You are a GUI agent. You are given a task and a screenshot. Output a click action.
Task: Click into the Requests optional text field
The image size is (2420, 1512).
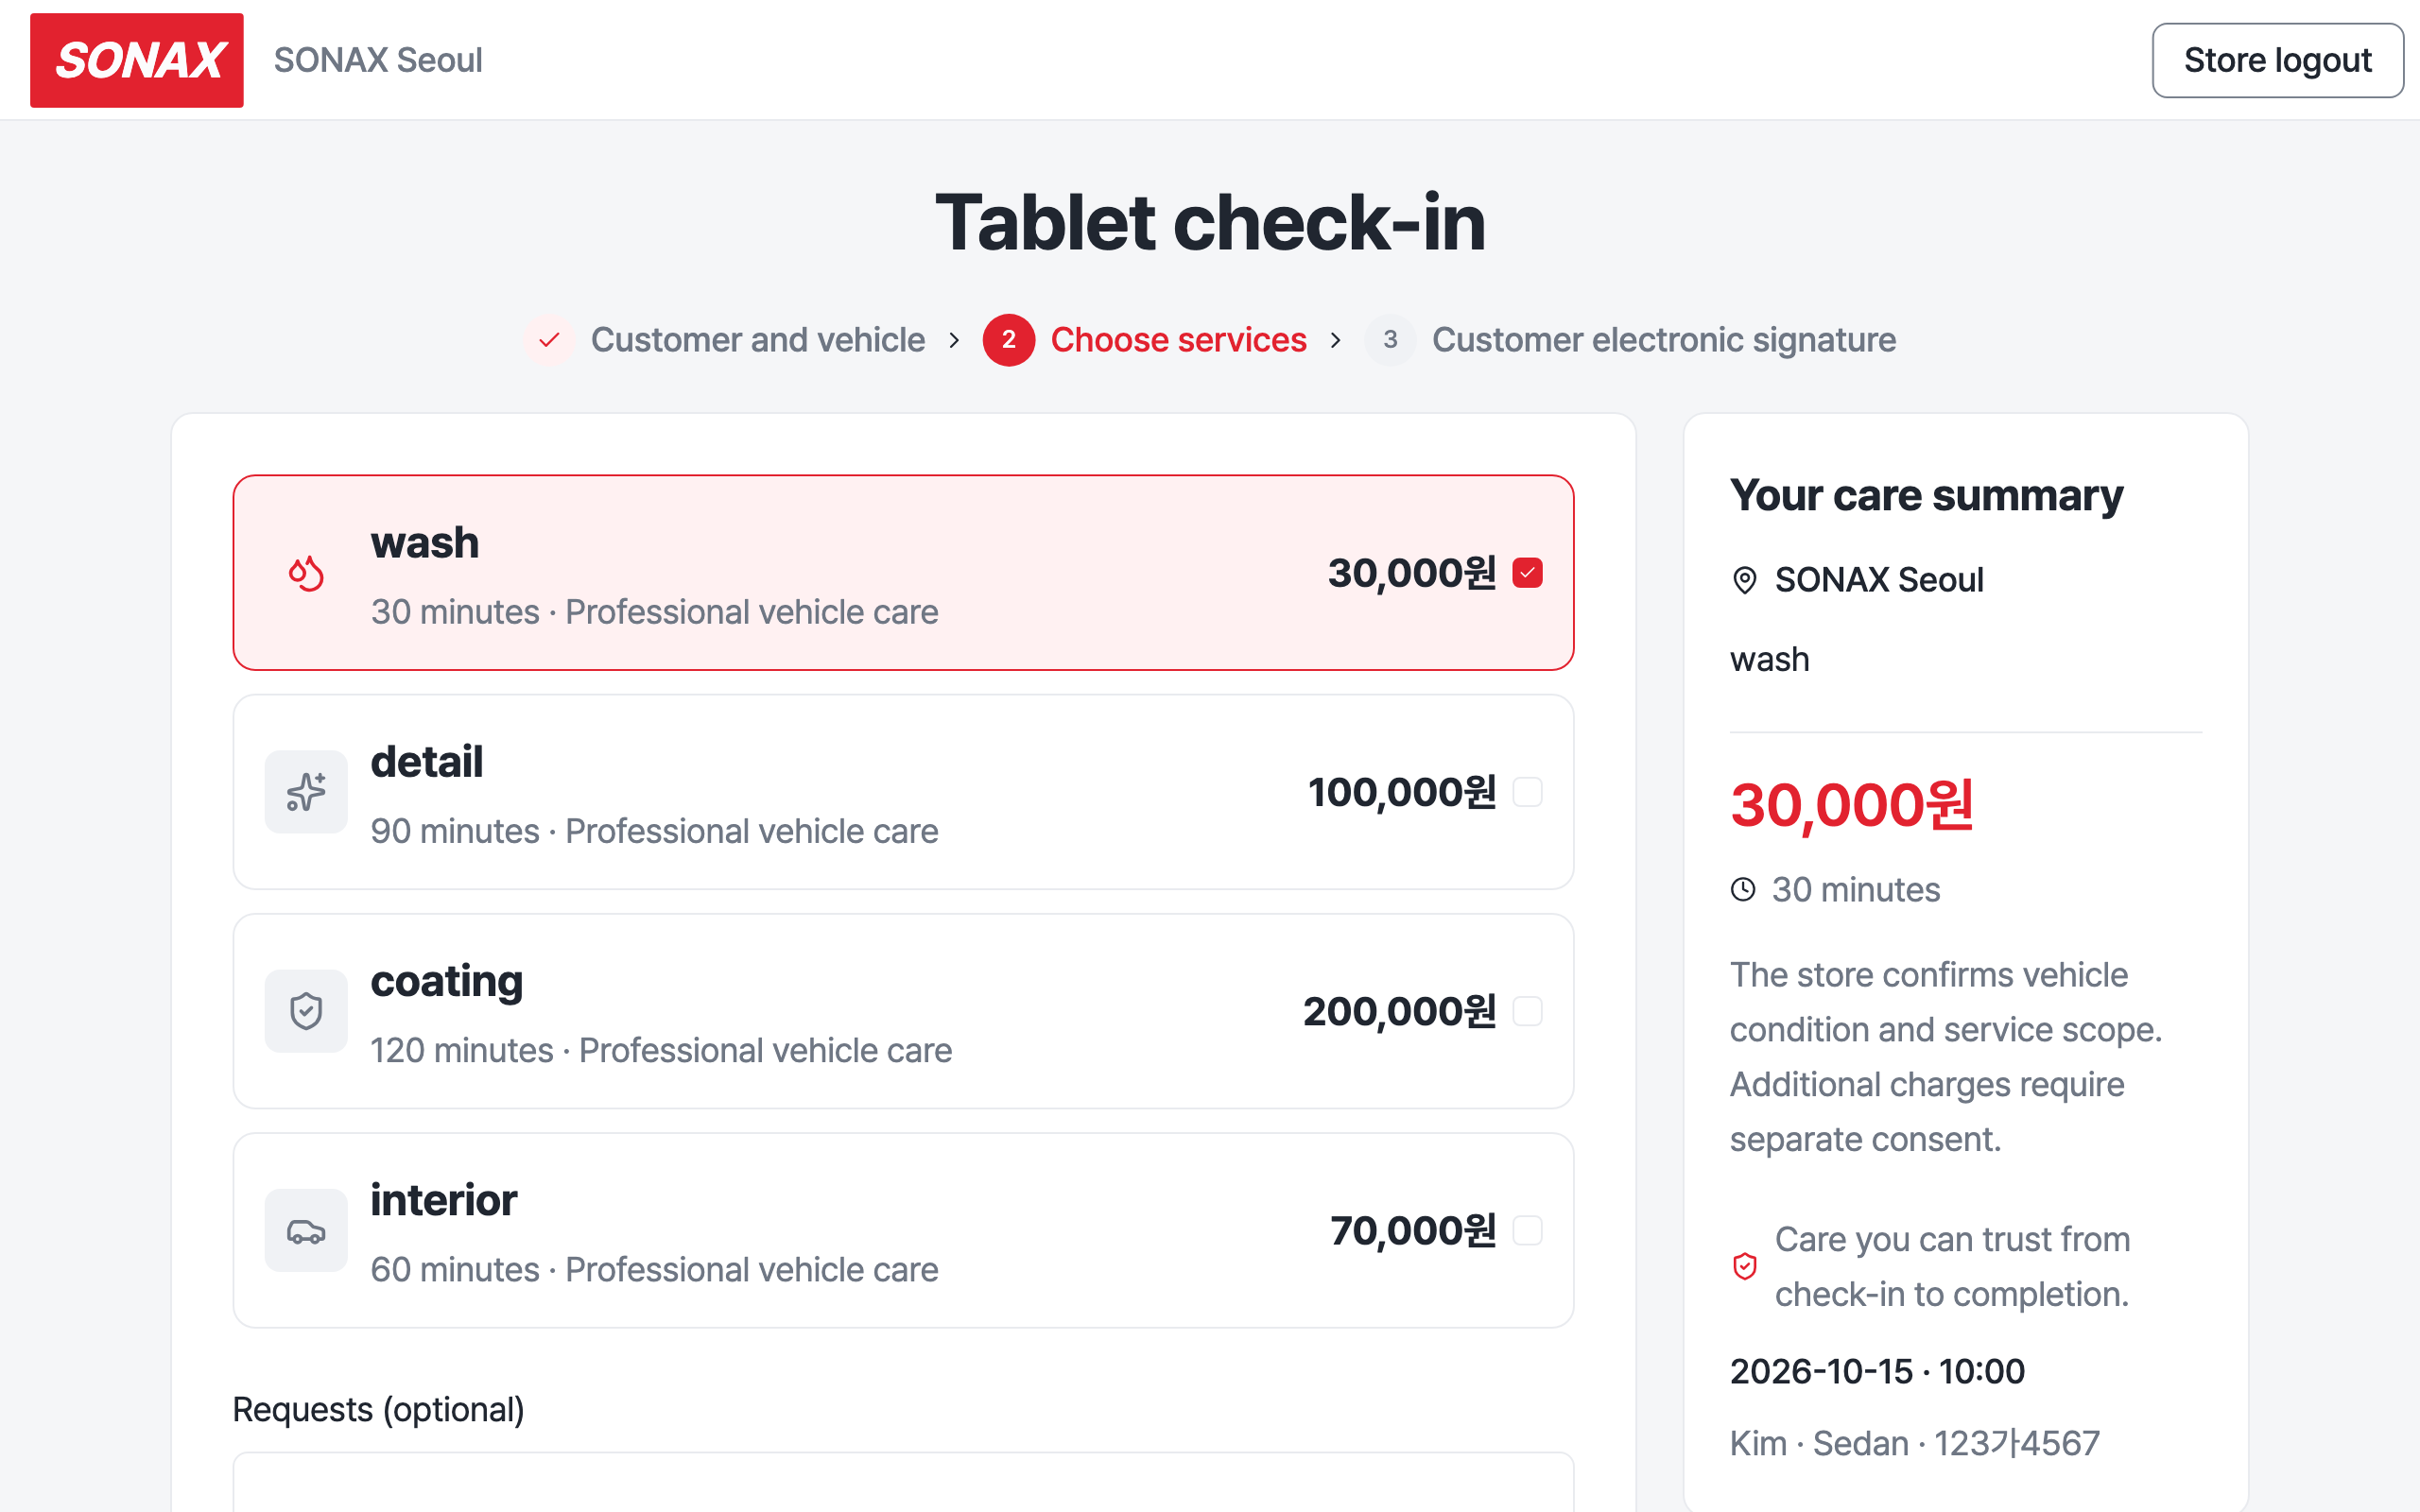904,1482
